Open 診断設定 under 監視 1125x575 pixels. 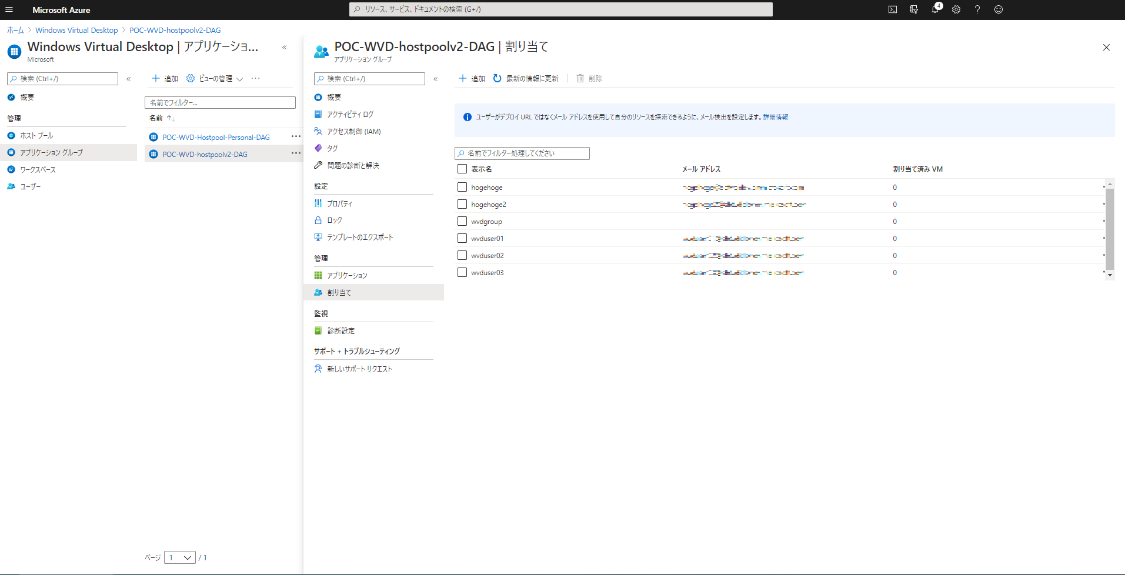point(341,331)
